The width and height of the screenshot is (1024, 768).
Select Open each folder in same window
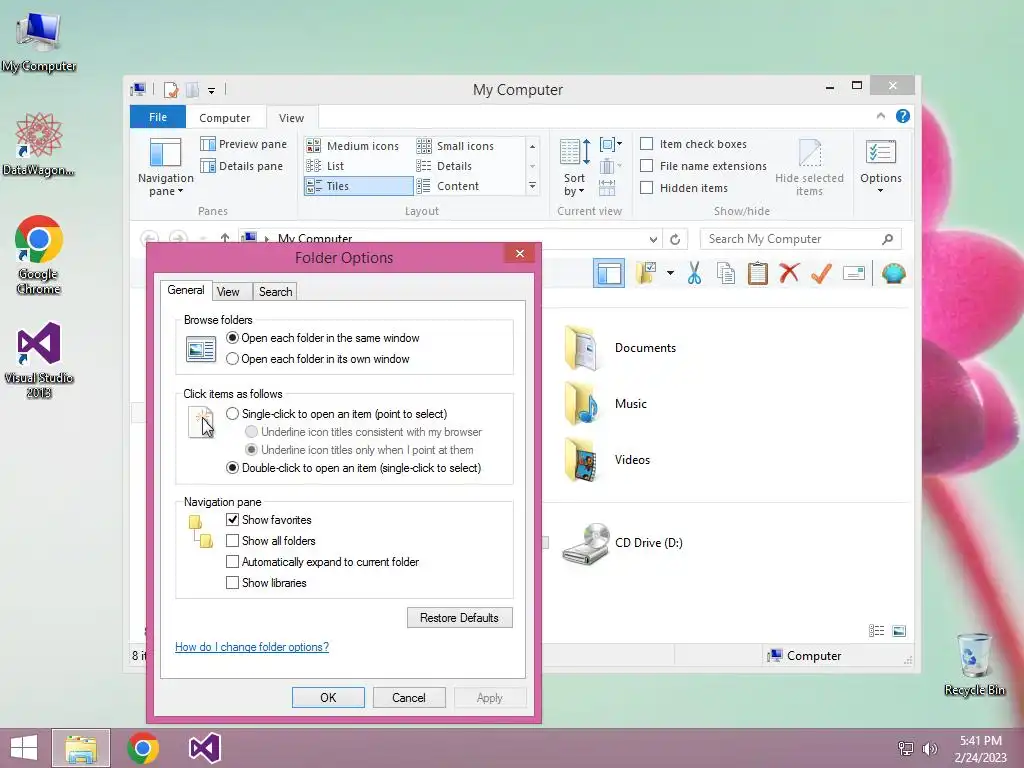[323, 338]
